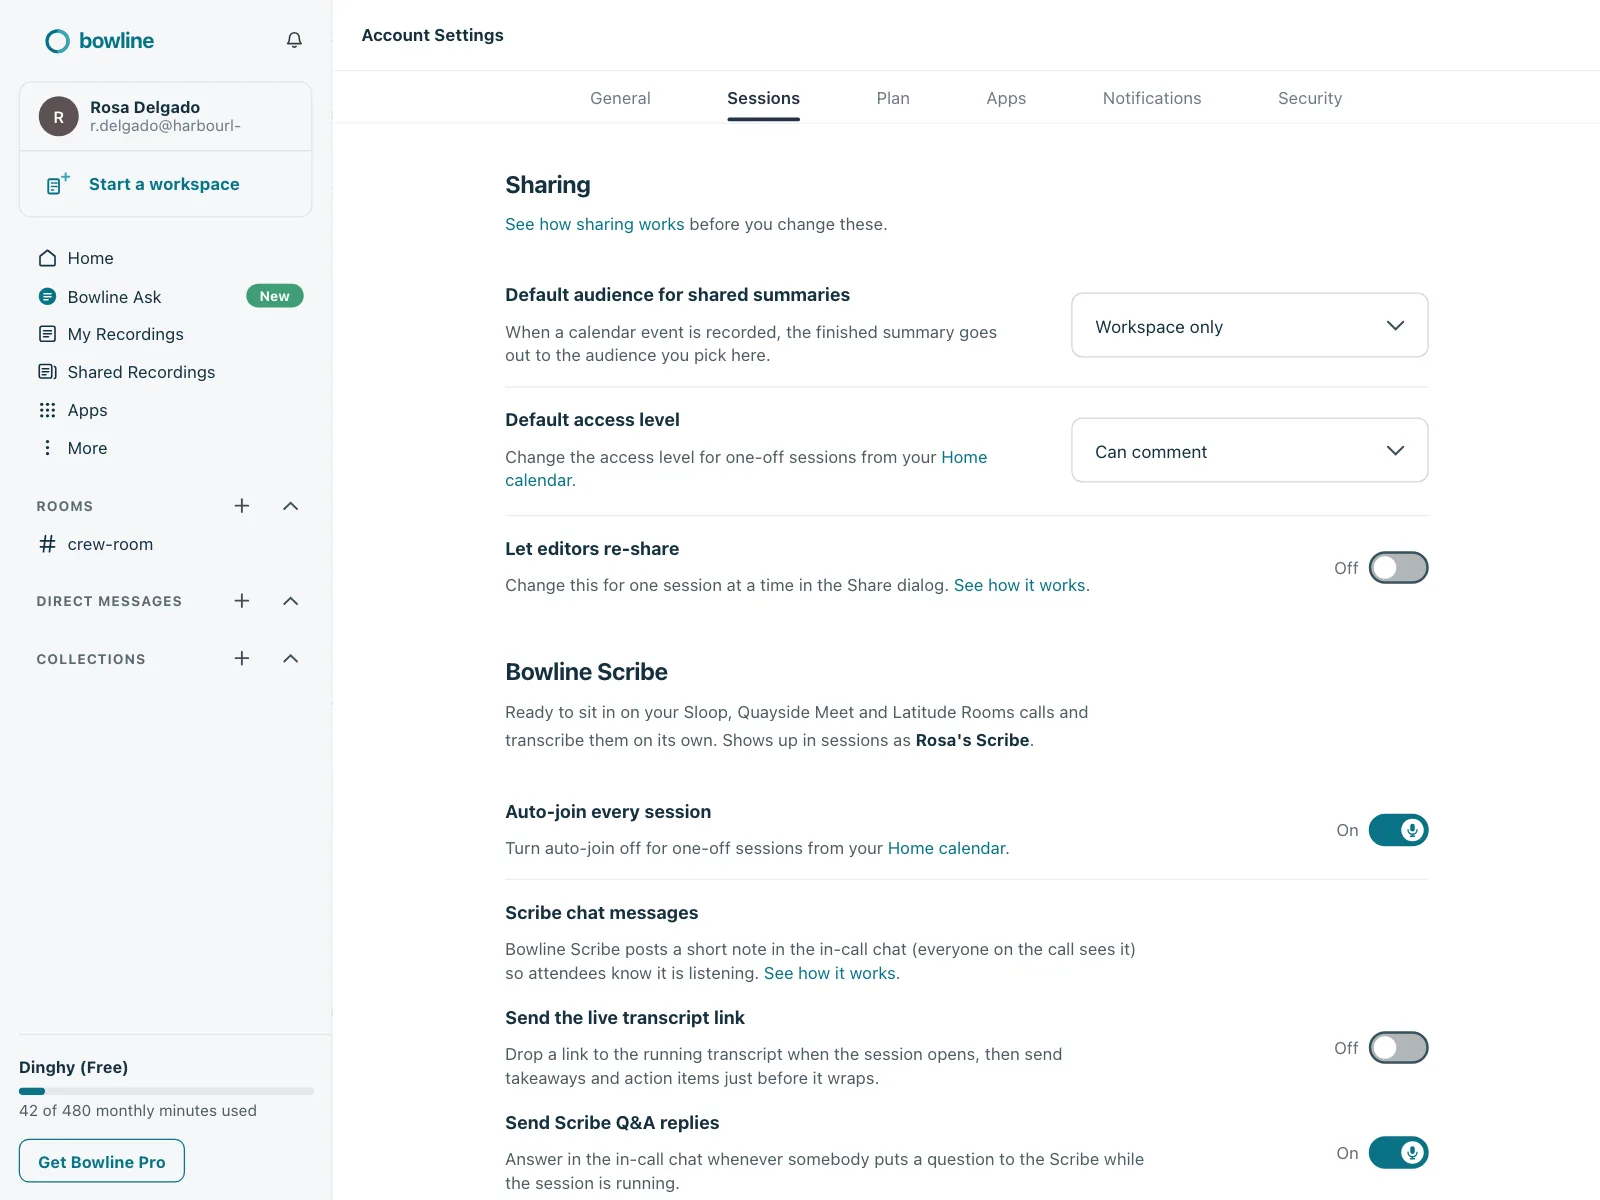
Task: Open notifications bell
Action: (x=294, y=40)
